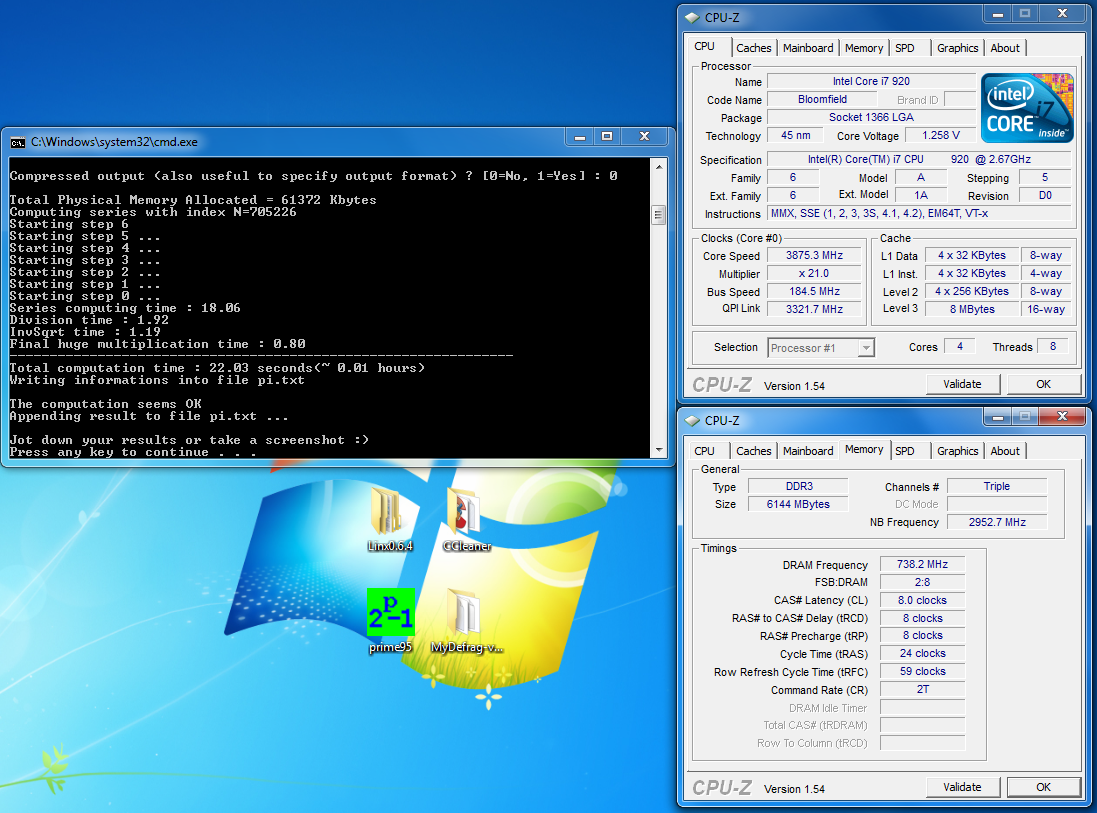Click the Multiplier x 21.0 value

(x=814, y=274)
